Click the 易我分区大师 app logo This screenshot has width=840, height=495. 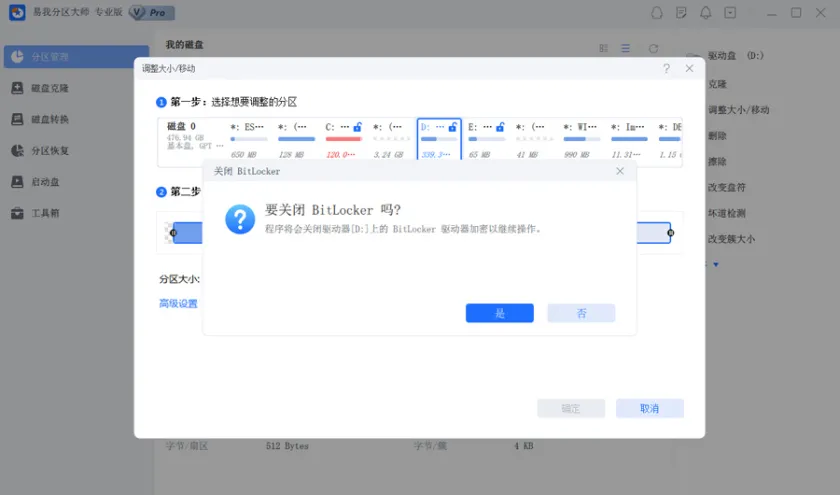[x=17, y=12]
